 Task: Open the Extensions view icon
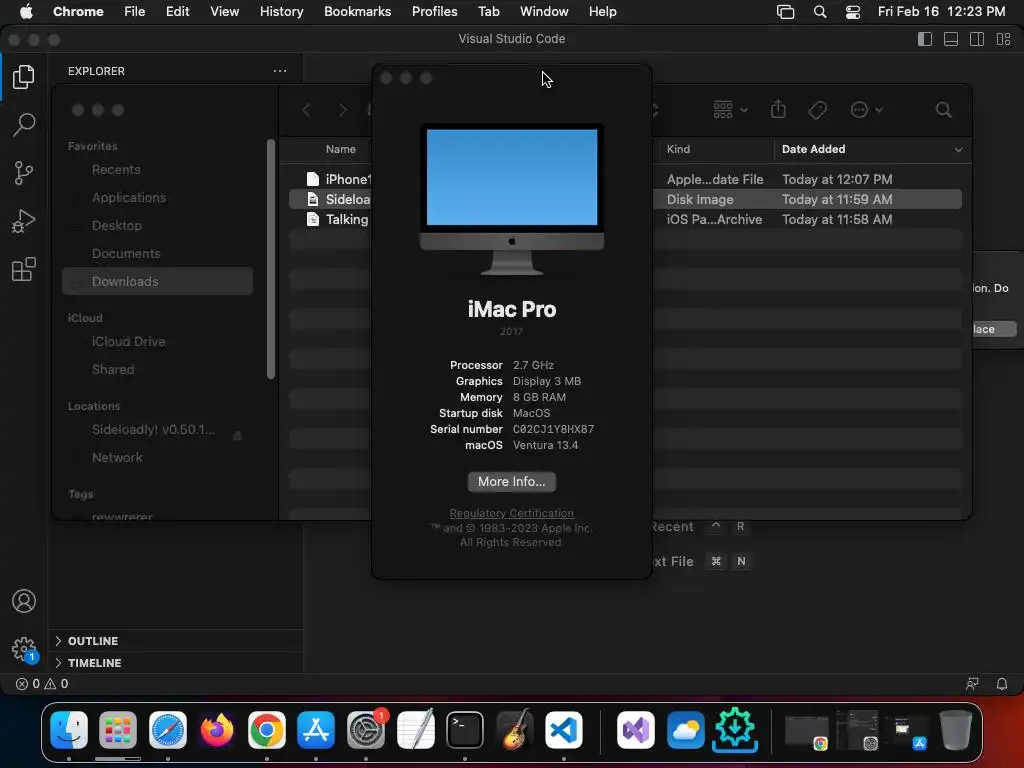24,269
